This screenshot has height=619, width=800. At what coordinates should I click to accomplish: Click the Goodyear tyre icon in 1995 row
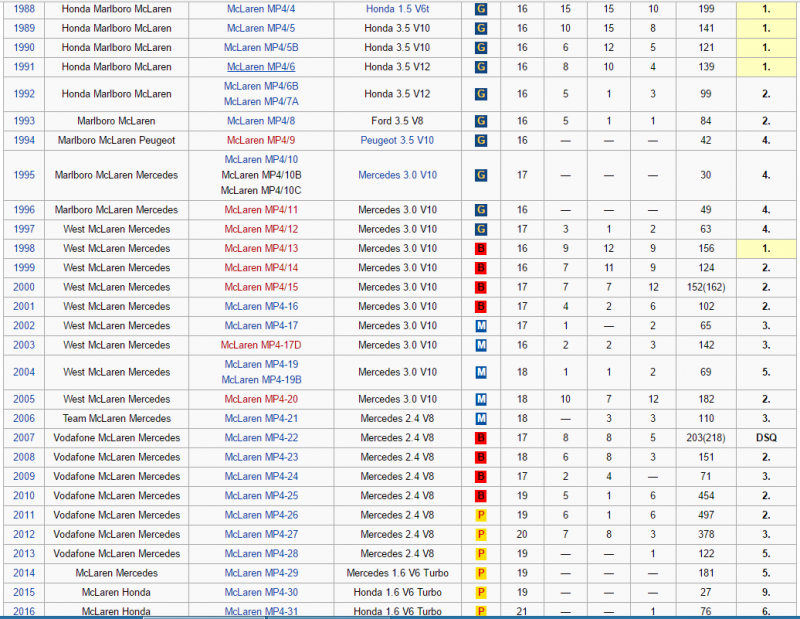tap(481, 175)
